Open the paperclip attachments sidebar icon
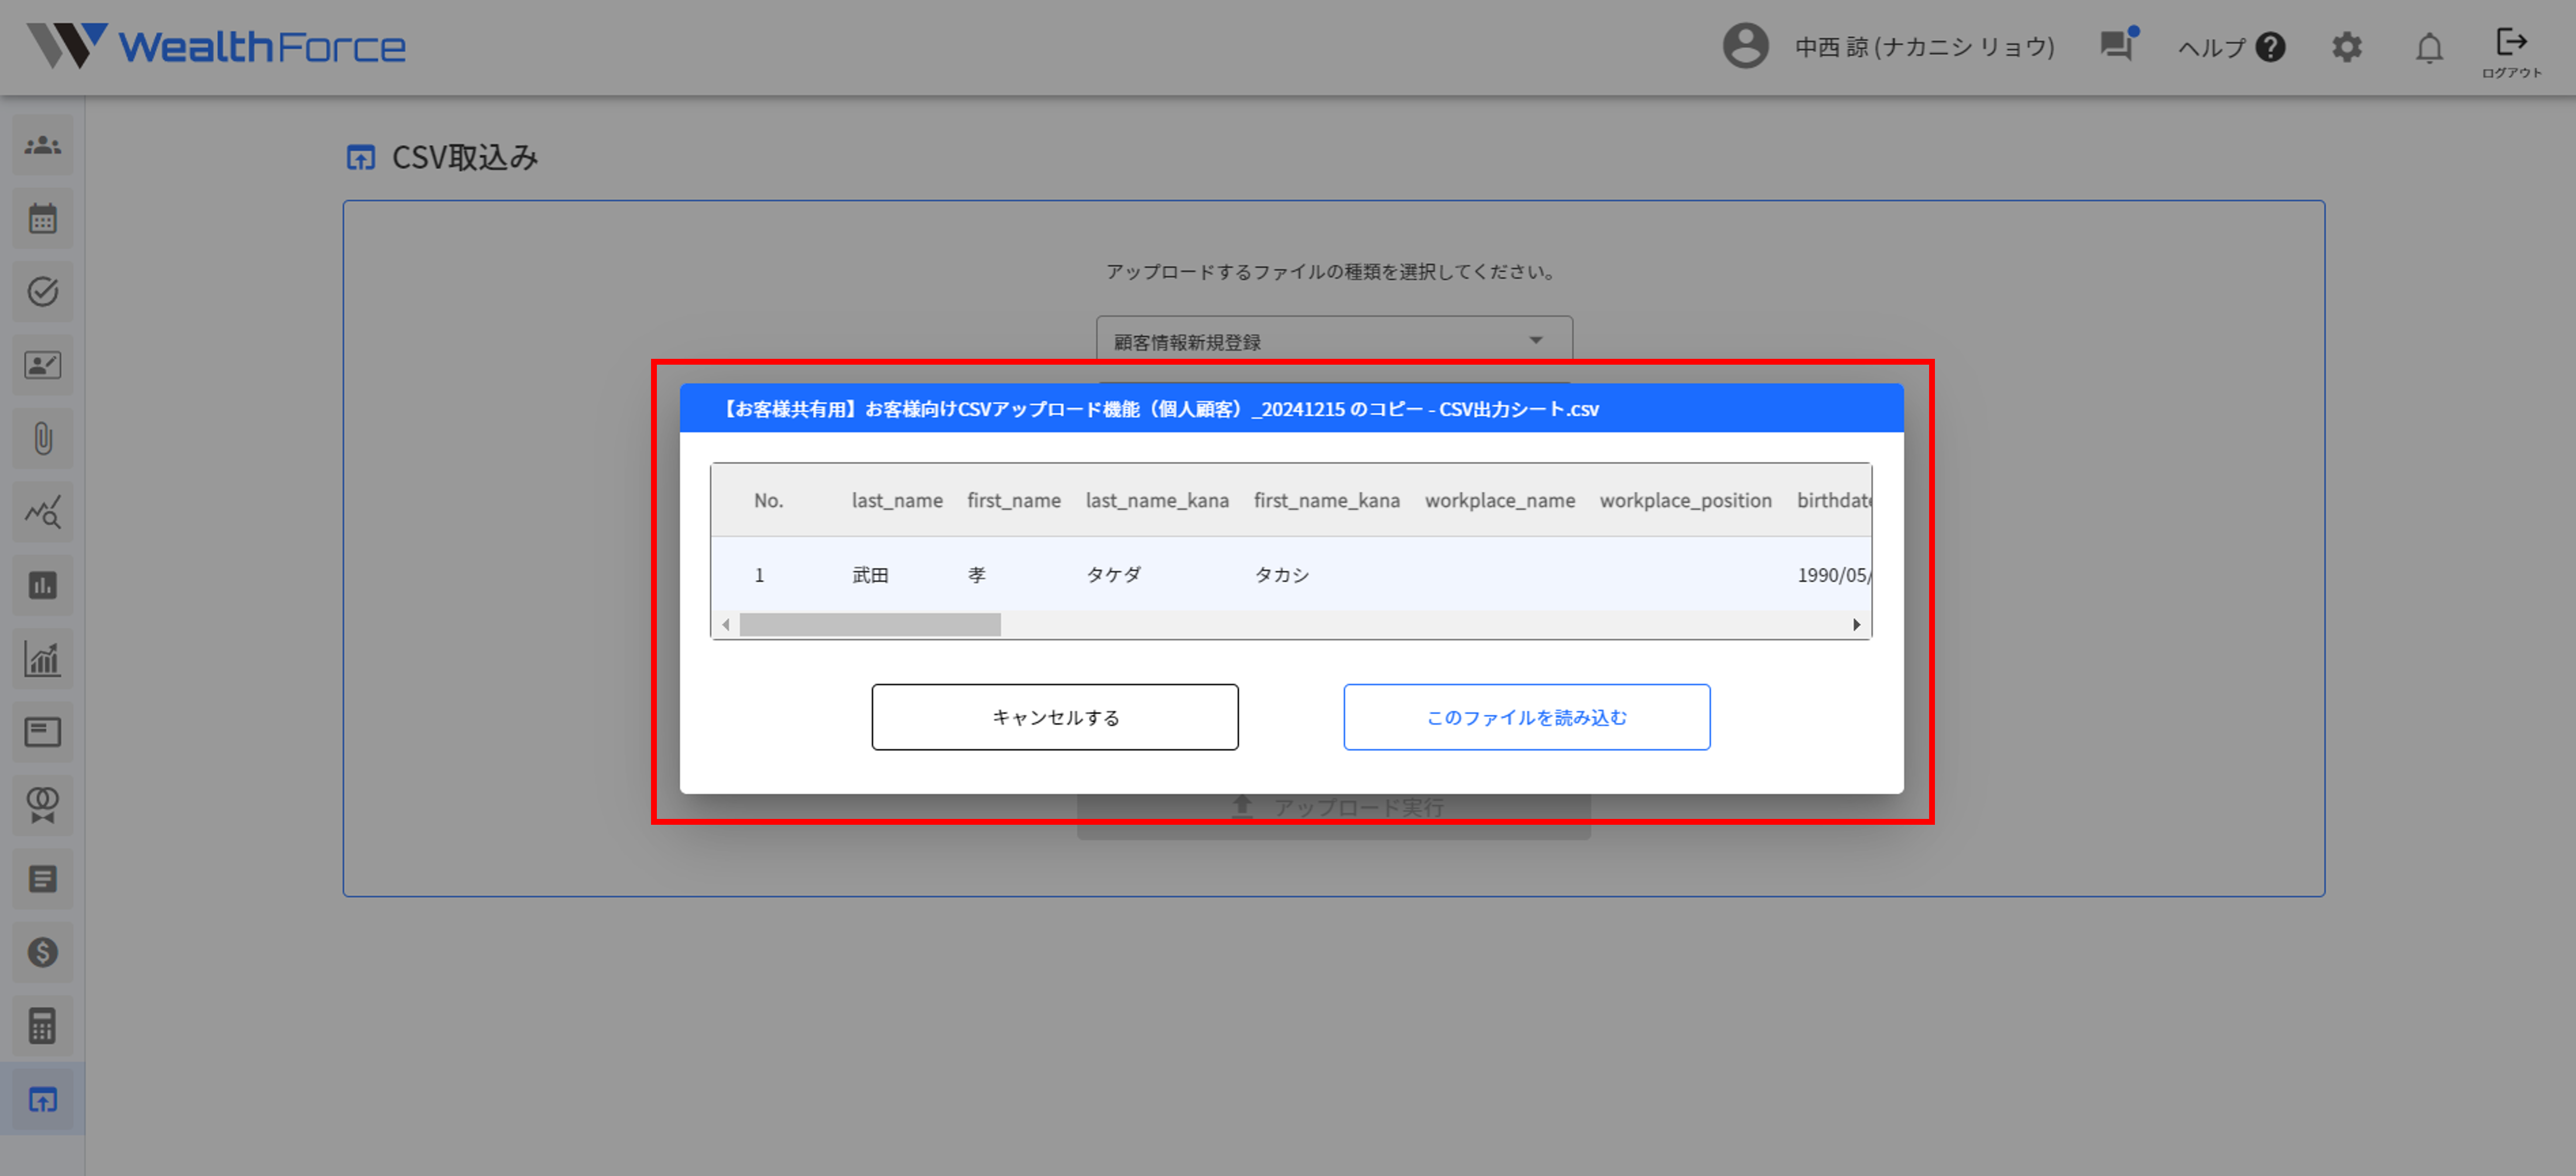The image size is (2576, 1176). [x=42, y=439]
